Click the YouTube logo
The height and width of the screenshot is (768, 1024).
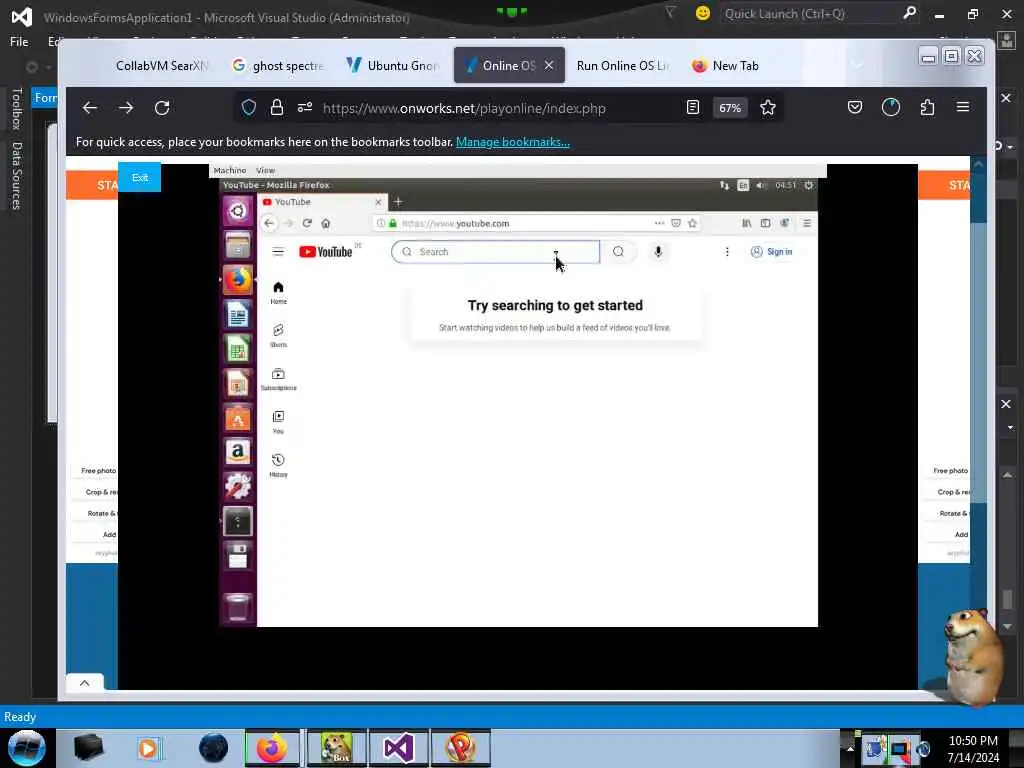click(x=325, y=252)
